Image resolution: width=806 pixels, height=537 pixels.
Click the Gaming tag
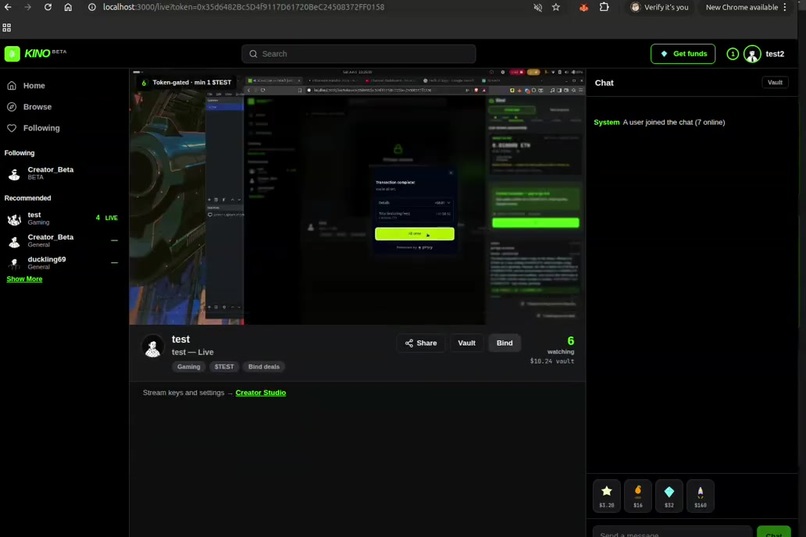tap(189, 366)
